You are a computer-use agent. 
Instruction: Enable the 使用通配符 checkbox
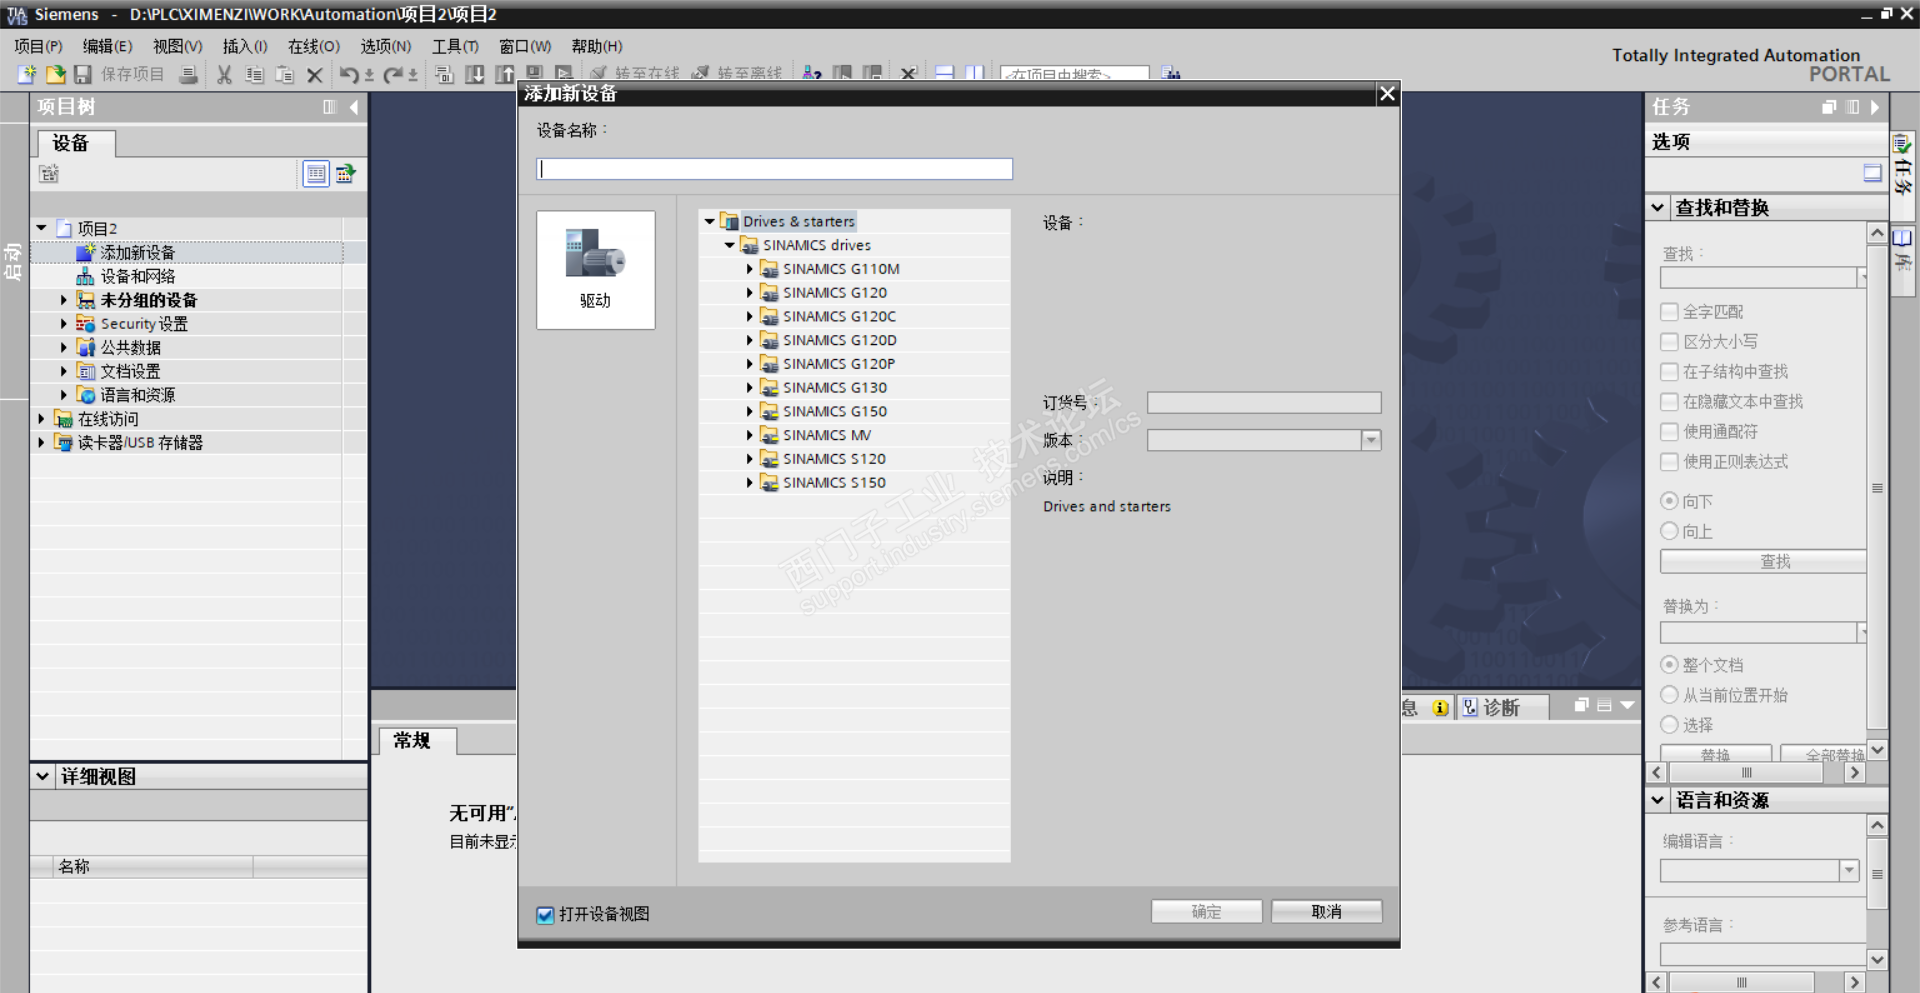point(1669,432)
